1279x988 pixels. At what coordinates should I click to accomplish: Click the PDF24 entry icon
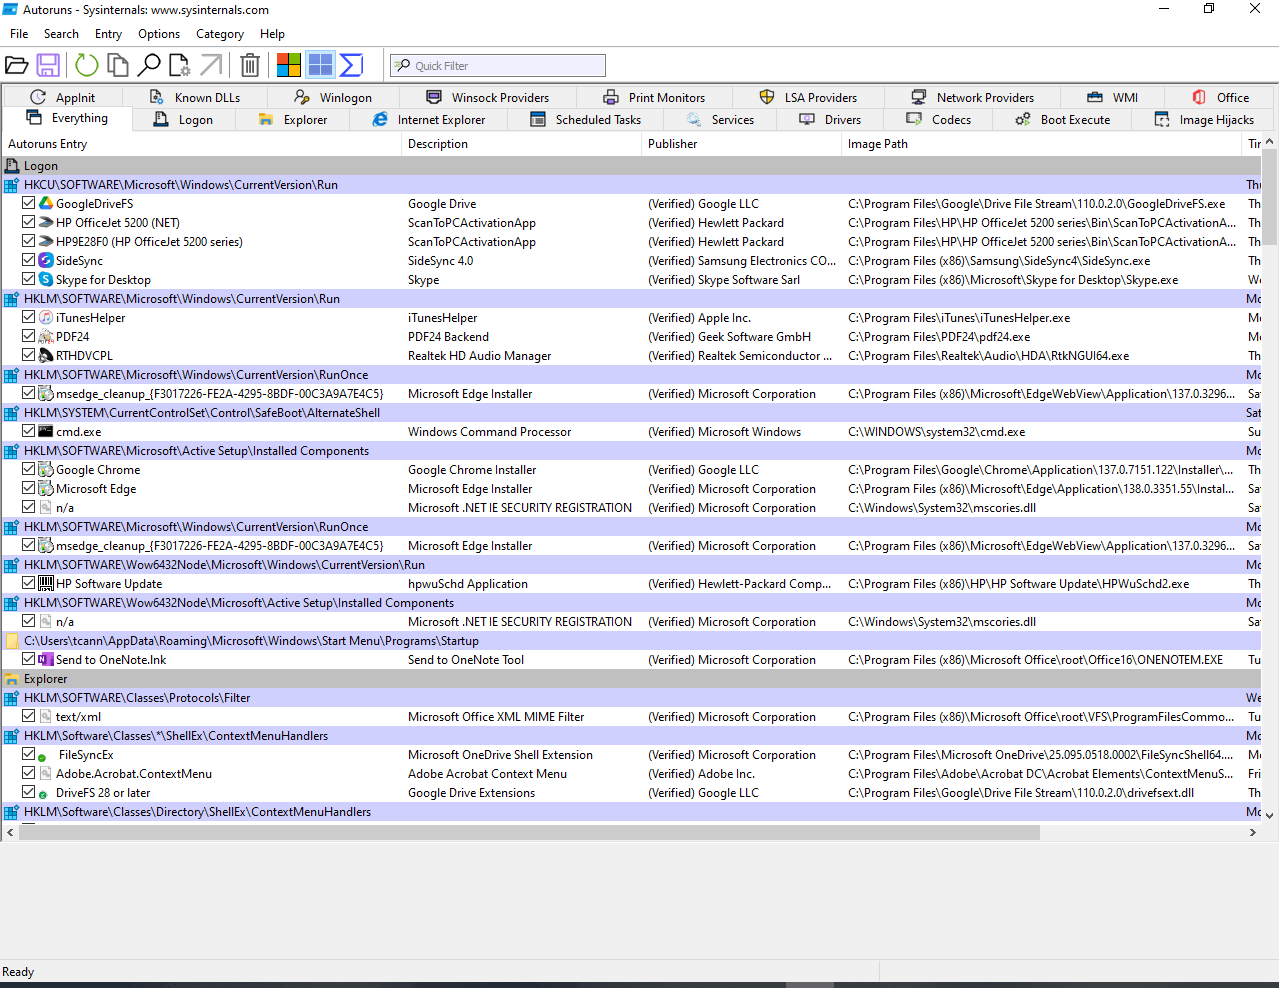click(46, 336)
